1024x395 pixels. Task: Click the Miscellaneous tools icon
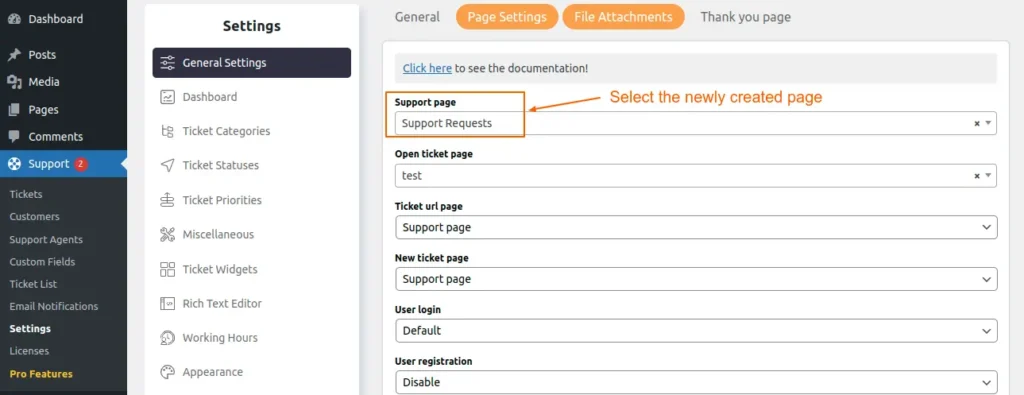(x=168, y=234)
